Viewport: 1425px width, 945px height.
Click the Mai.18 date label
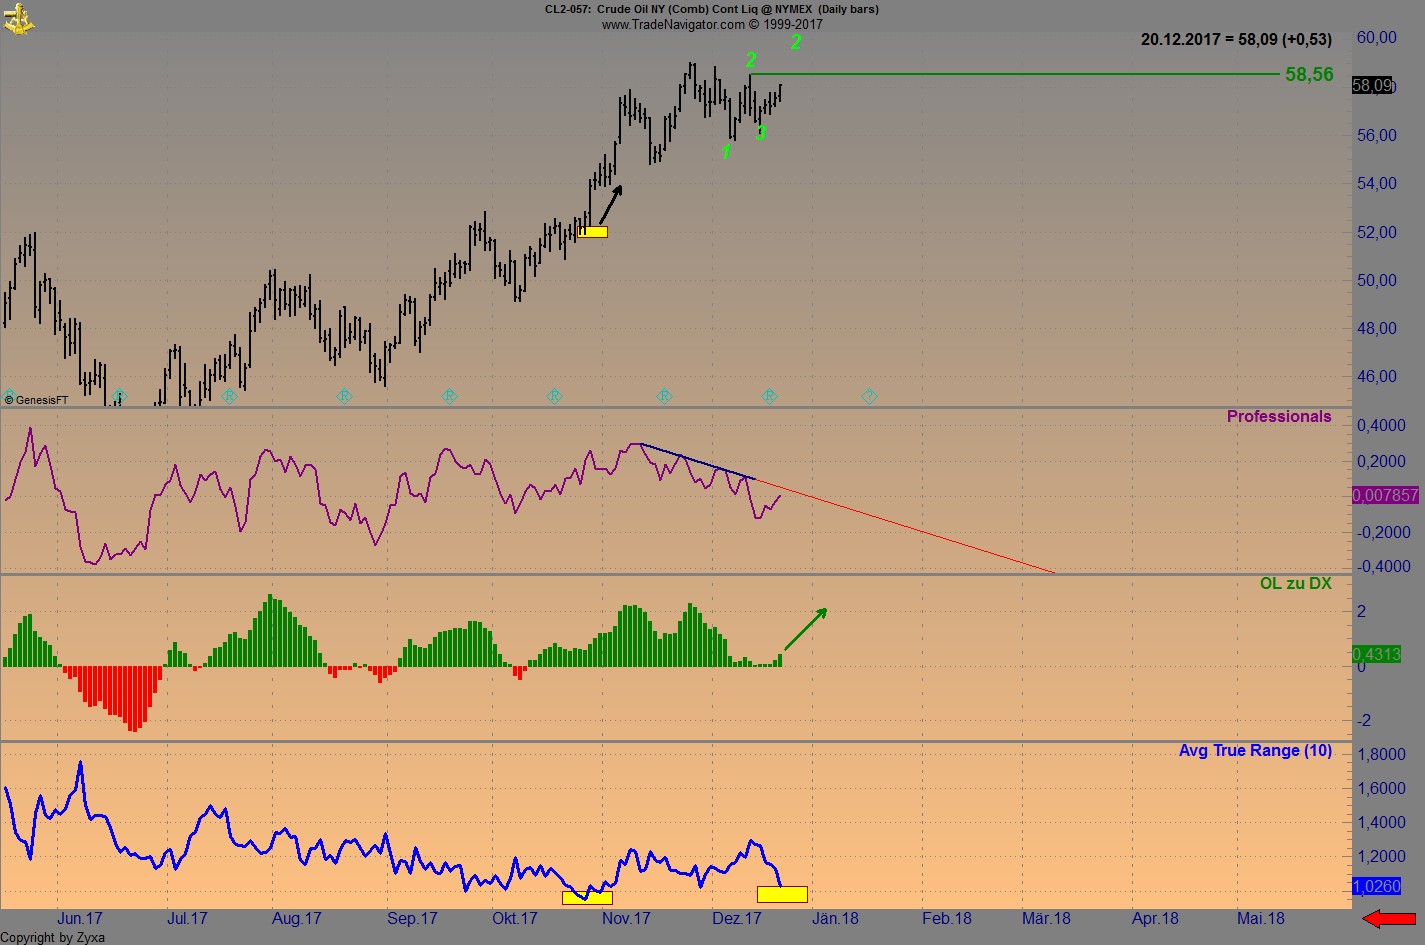[x=1261, y=918]
